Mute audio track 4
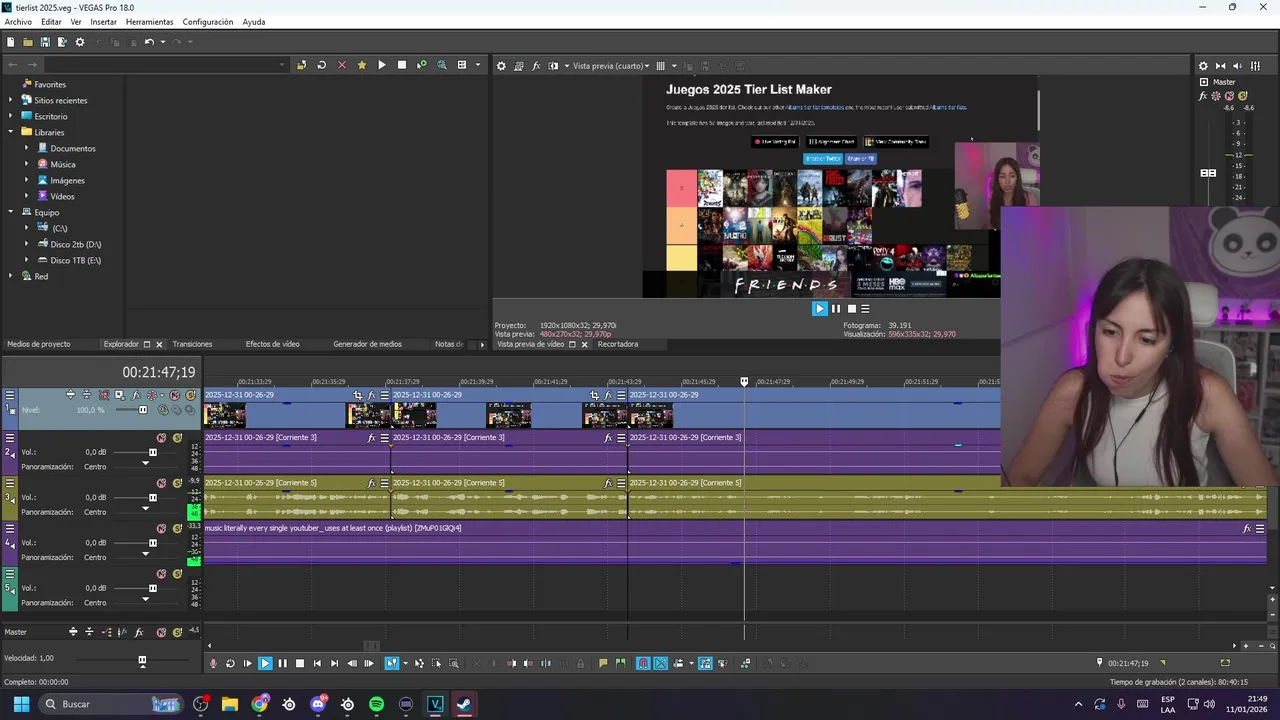Image resolution: width=1280 pixels, height=720 pixels. pos(161,528)
